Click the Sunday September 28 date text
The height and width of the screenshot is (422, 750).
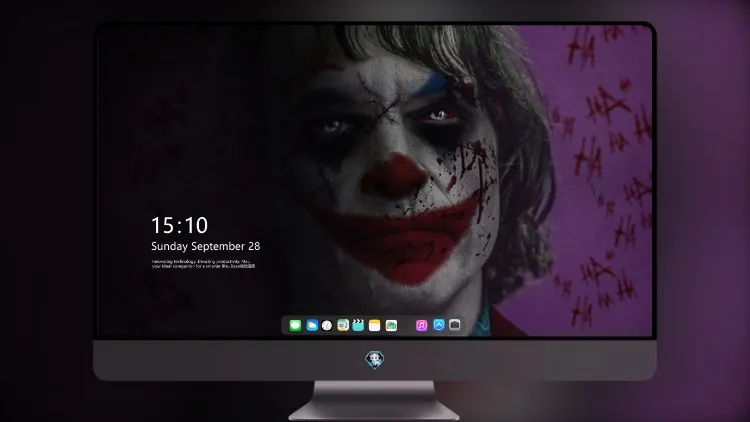(x=206, y=246)
